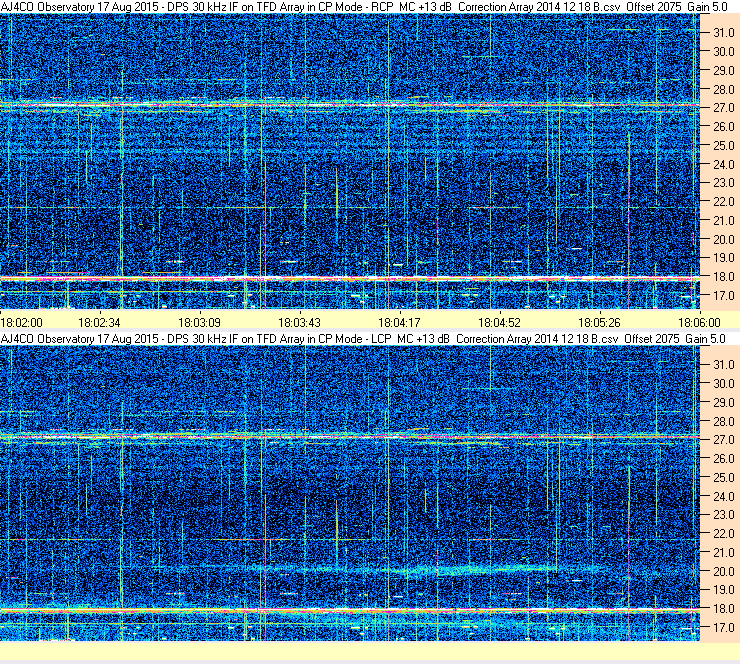Image resolution: width=740 pixels, height=664 pixels.
Task: Click 29.0 on the LCP frequency axis
Action: (x=723, y=403)
